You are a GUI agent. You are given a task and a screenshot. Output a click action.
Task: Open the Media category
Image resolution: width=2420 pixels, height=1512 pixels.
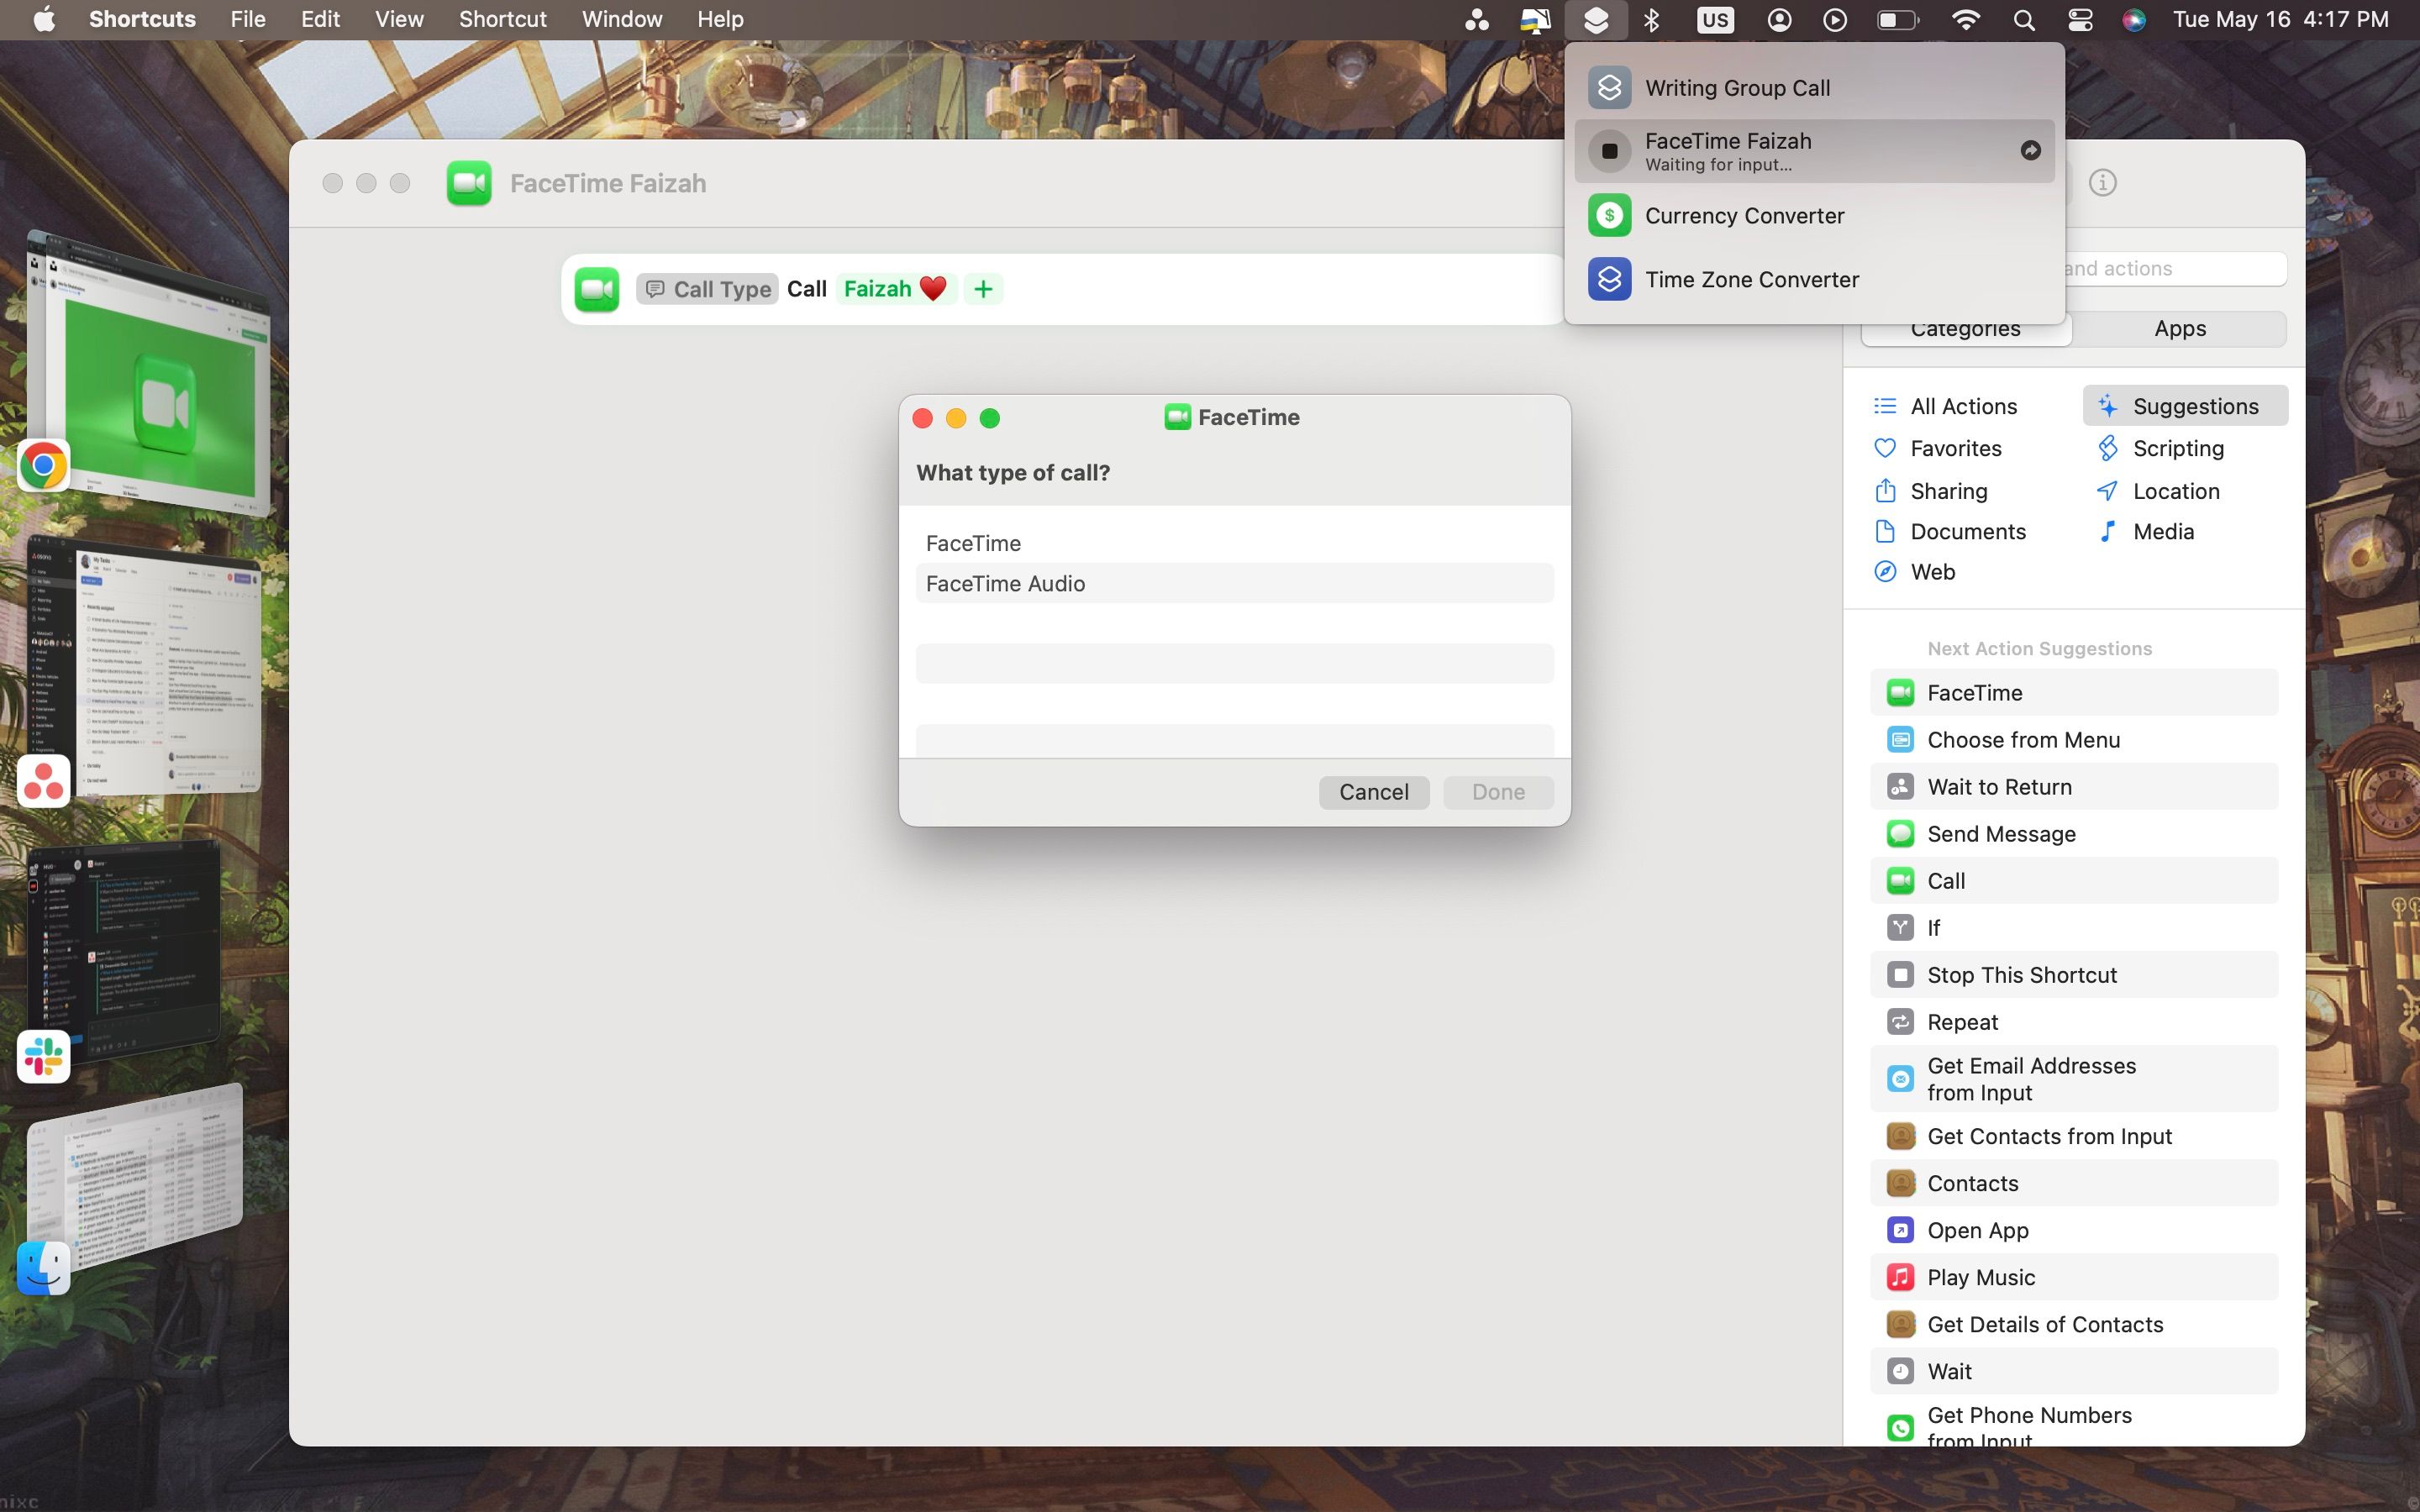coord(2145,532)
